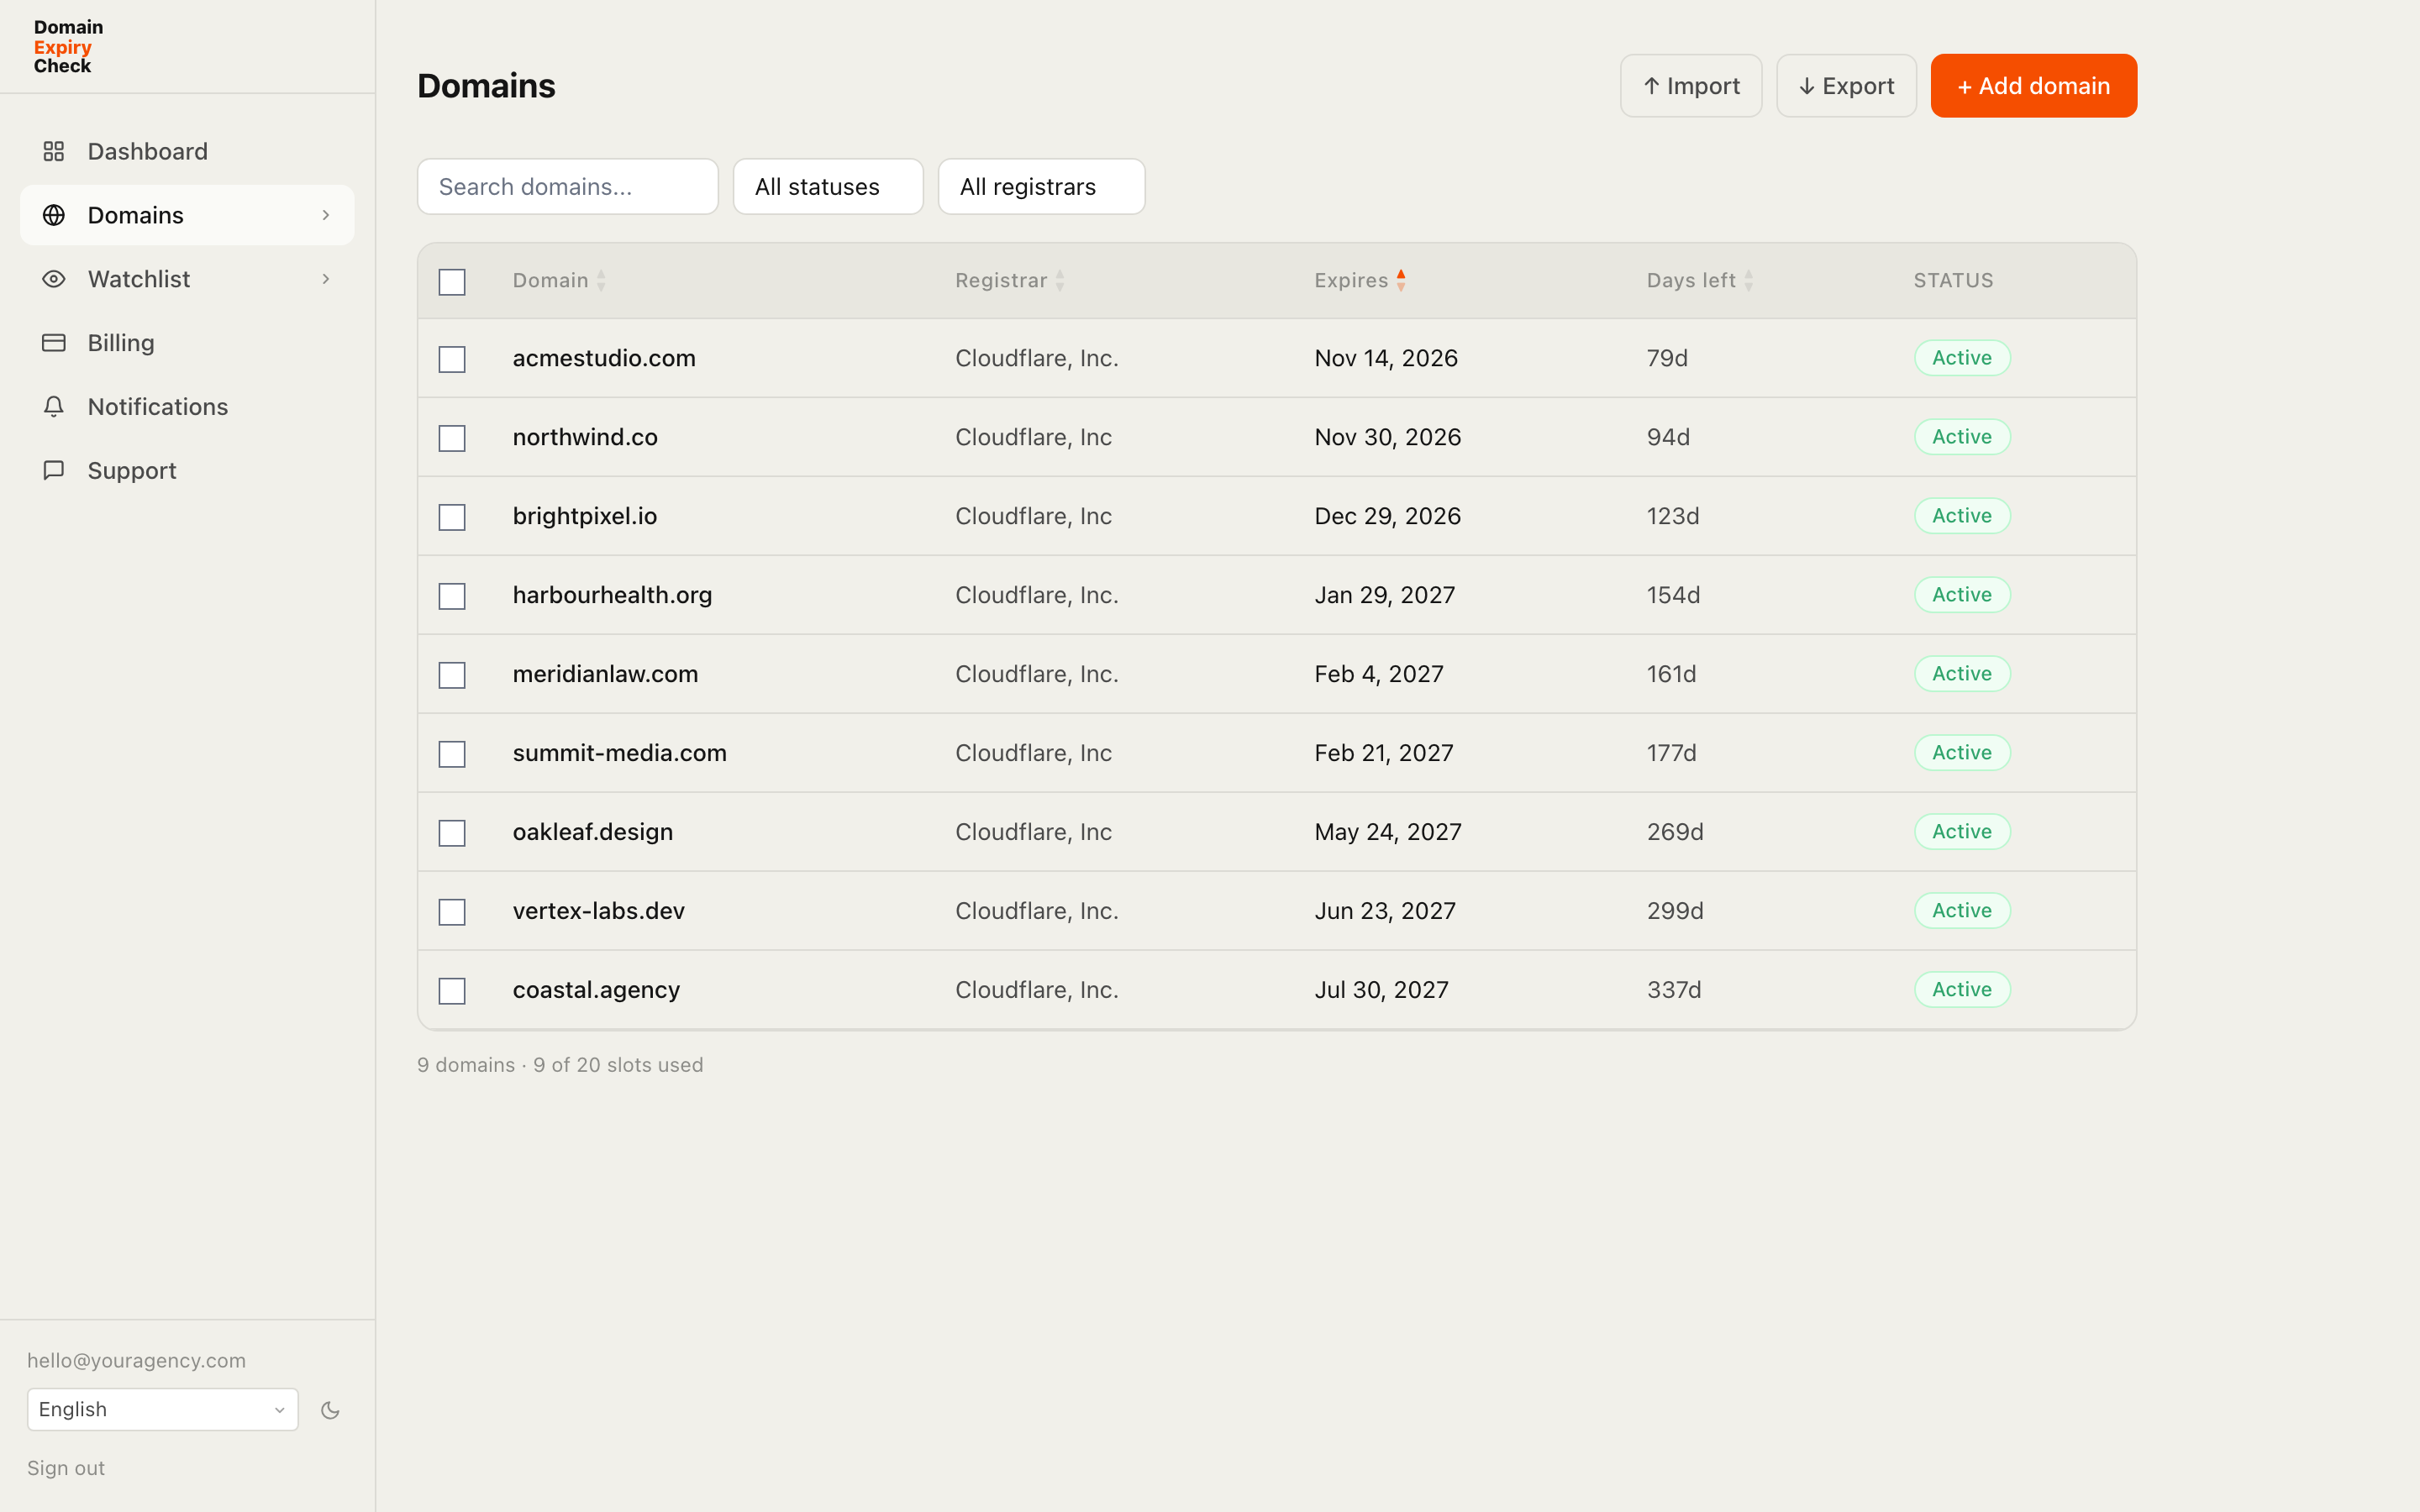The width and height of the screenshot is (2420, 1512).
Task: Click the Add domain button
Action: point(2033,86)
